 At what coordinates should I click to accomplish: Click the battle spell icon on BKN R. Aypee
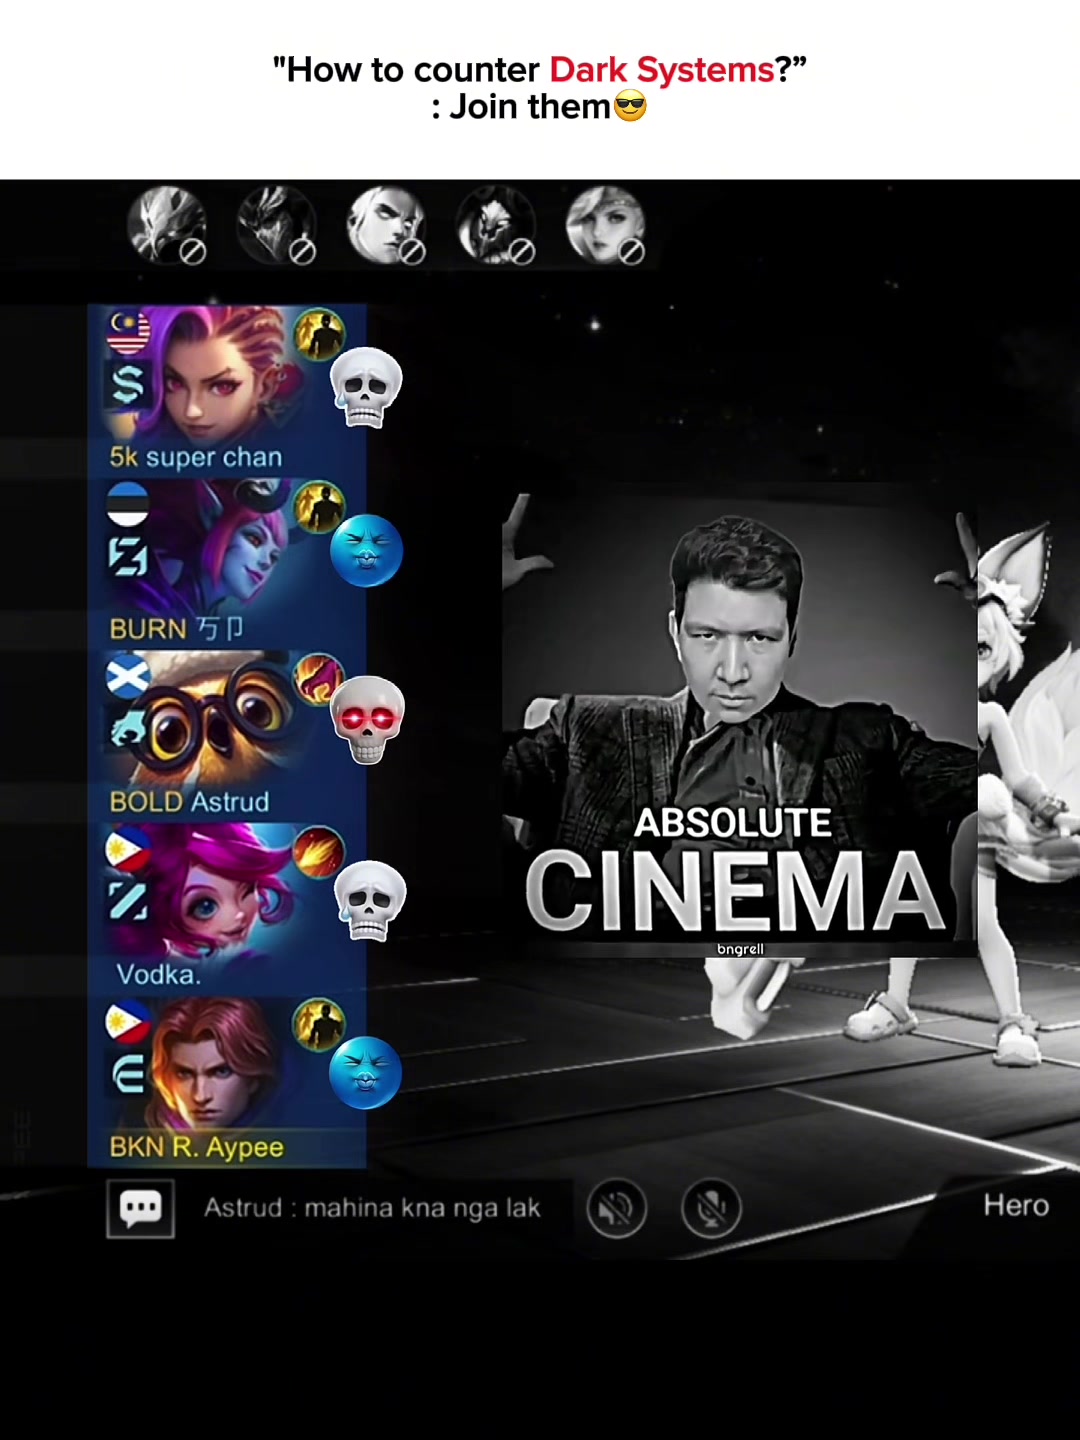(x=319, y=1025)
